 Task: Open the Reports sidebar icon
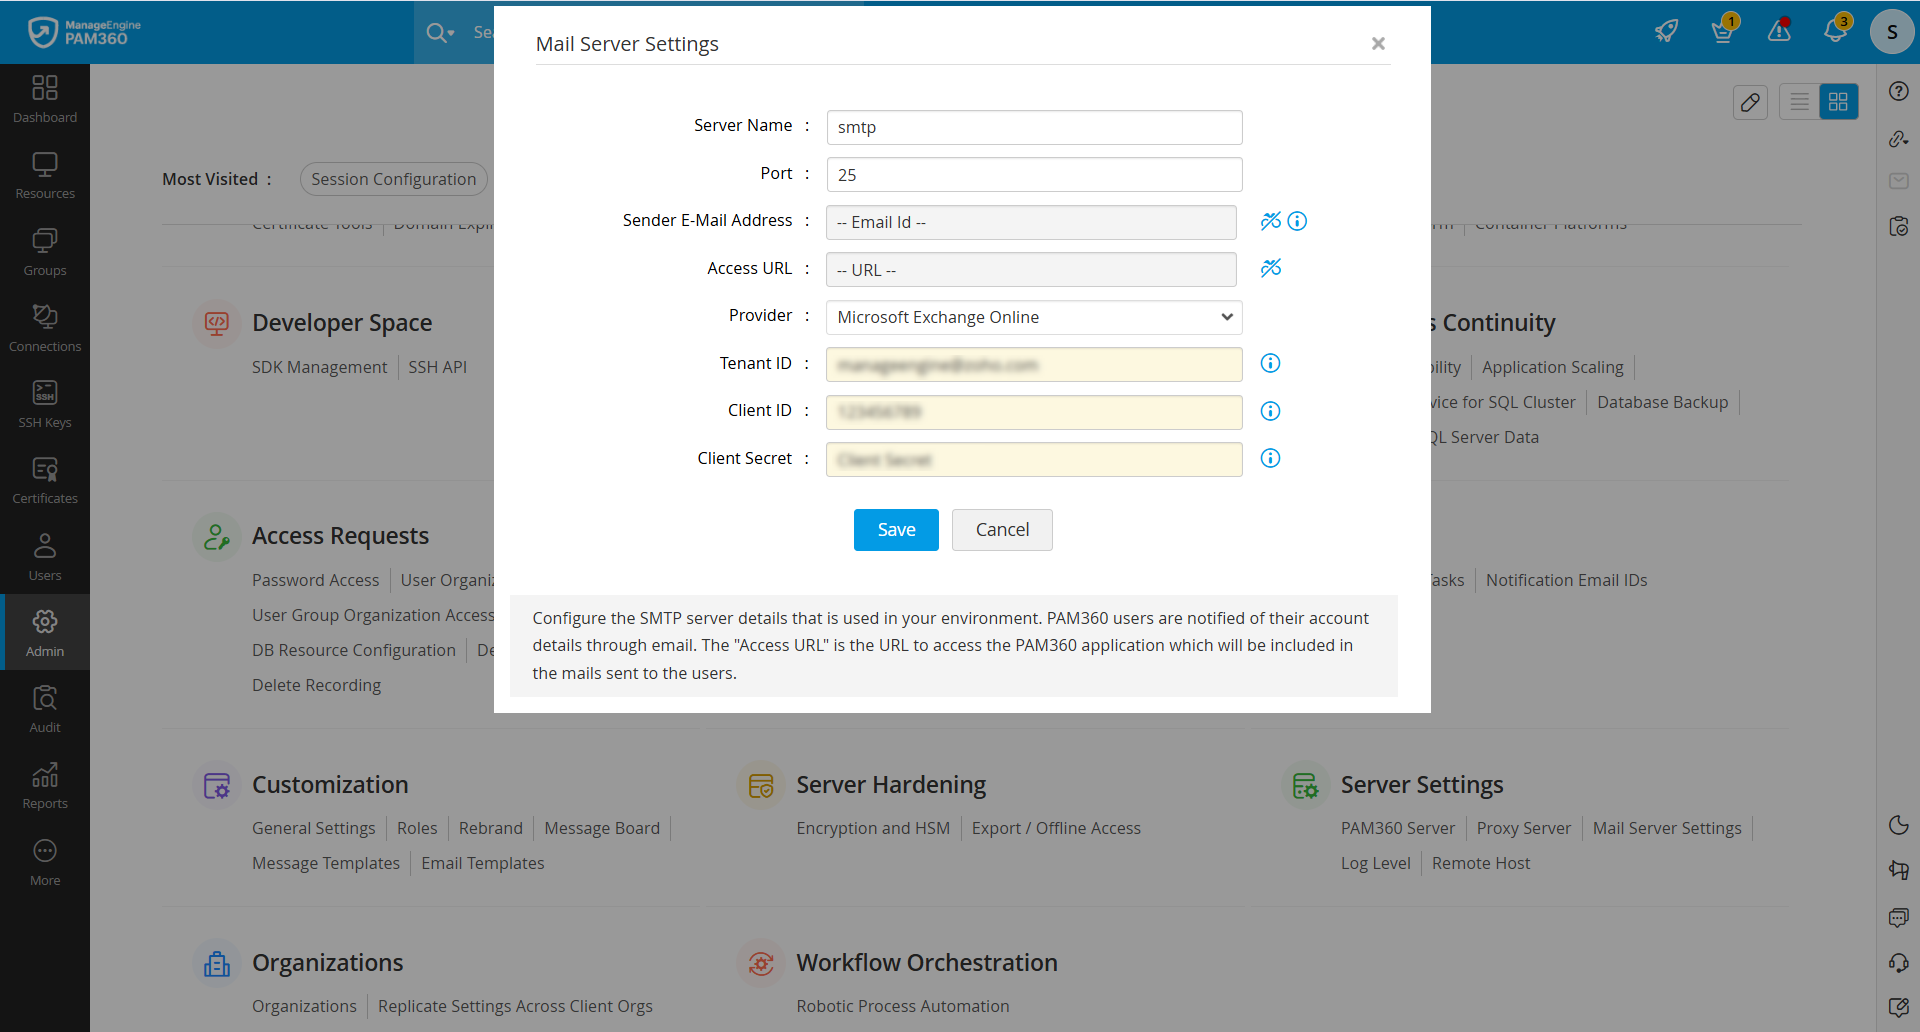(45, 784)
